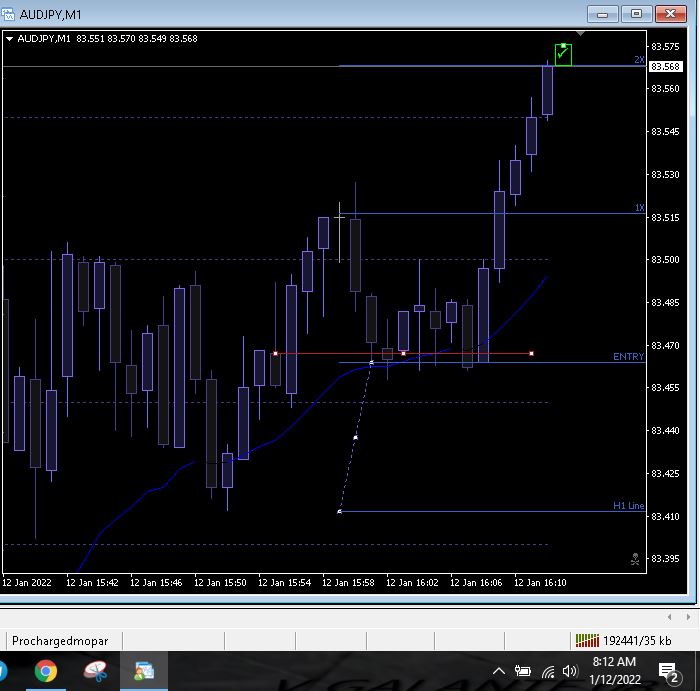
Task: Click the 83.575 price axis label
Action: click(x=665, y=46)
